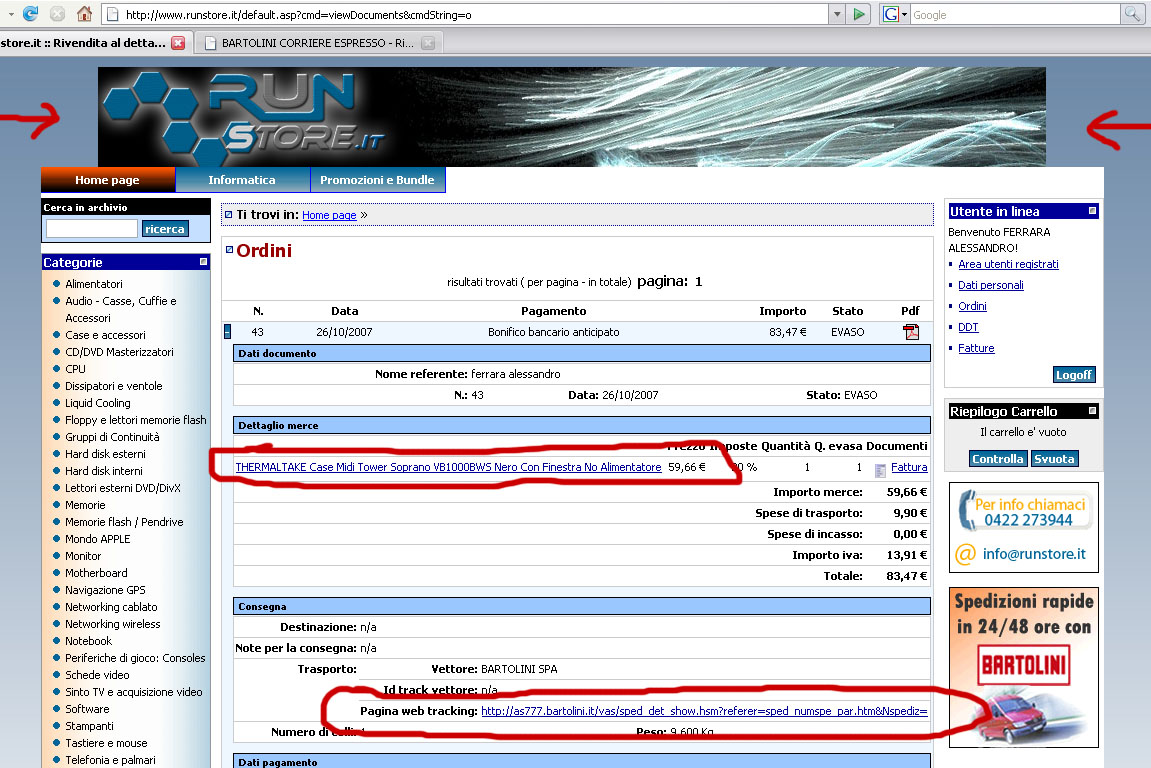Click the Logoff button
Screen dimensions: 1151x768
pyautogui.click(x=1073, y=374)
